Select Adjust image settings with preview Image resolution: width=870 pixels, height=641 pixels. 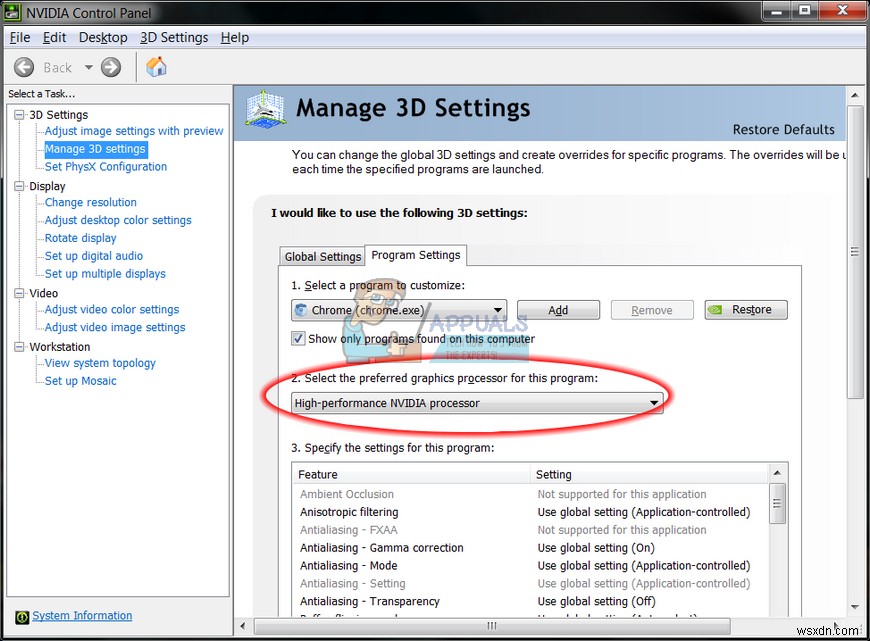tap(134, 131)
